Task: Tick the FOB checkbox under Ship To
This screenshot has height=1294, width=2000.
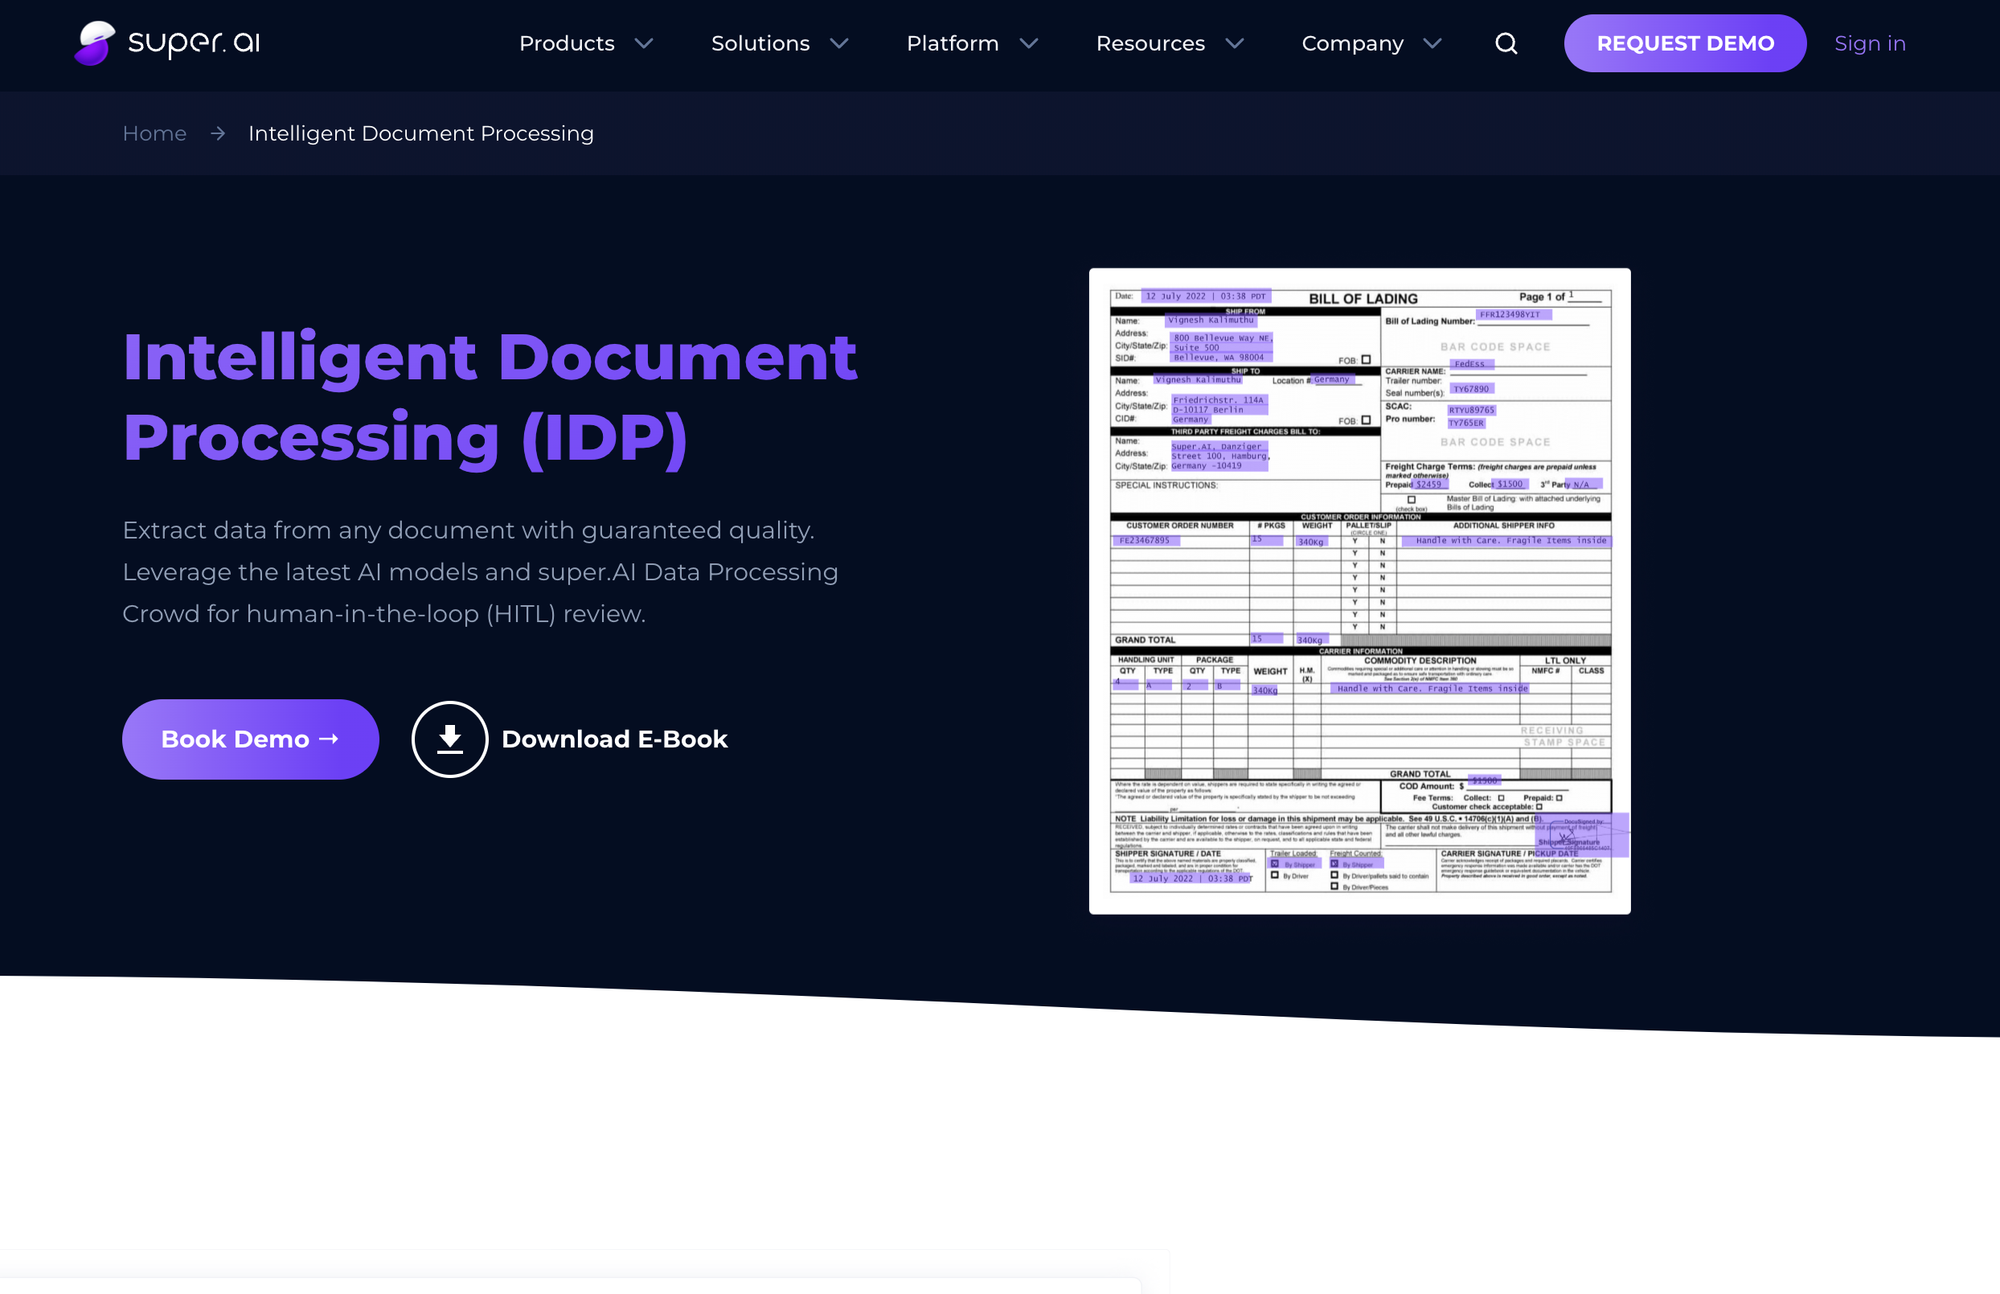Action: (1366, 420)
